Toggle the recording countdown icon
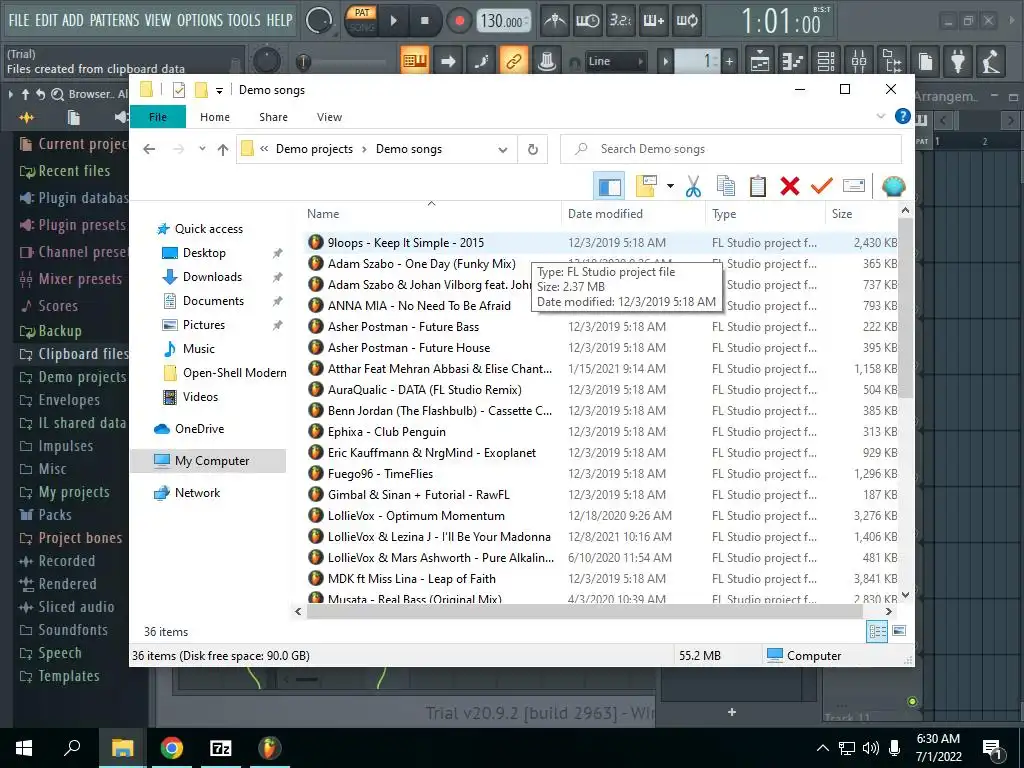This screenshot has height=768, width=1024. 620,21
